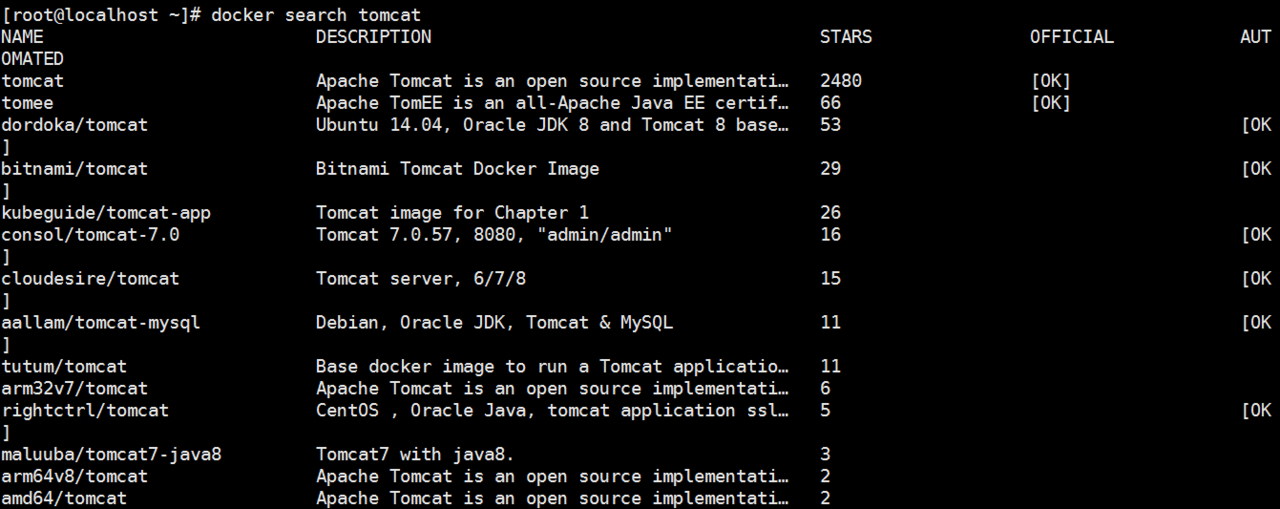Screen dimensions: 1280x509
Task: Click the DESCRIPTION column header
Action: tap(374, 37)
